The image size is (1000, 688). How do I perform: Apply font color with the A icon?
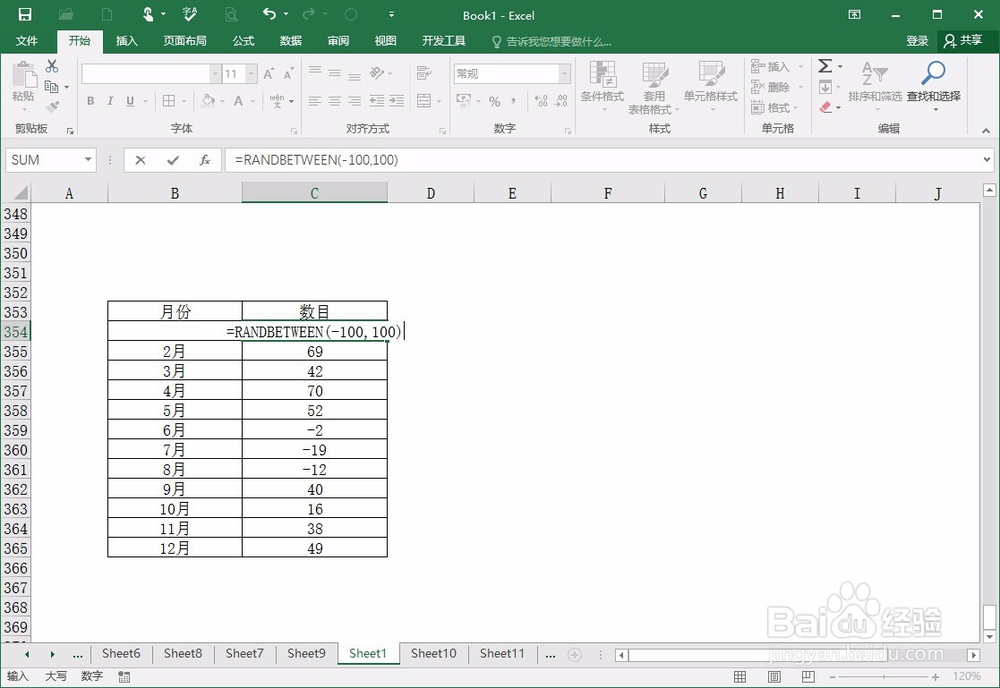coord(239,101)
